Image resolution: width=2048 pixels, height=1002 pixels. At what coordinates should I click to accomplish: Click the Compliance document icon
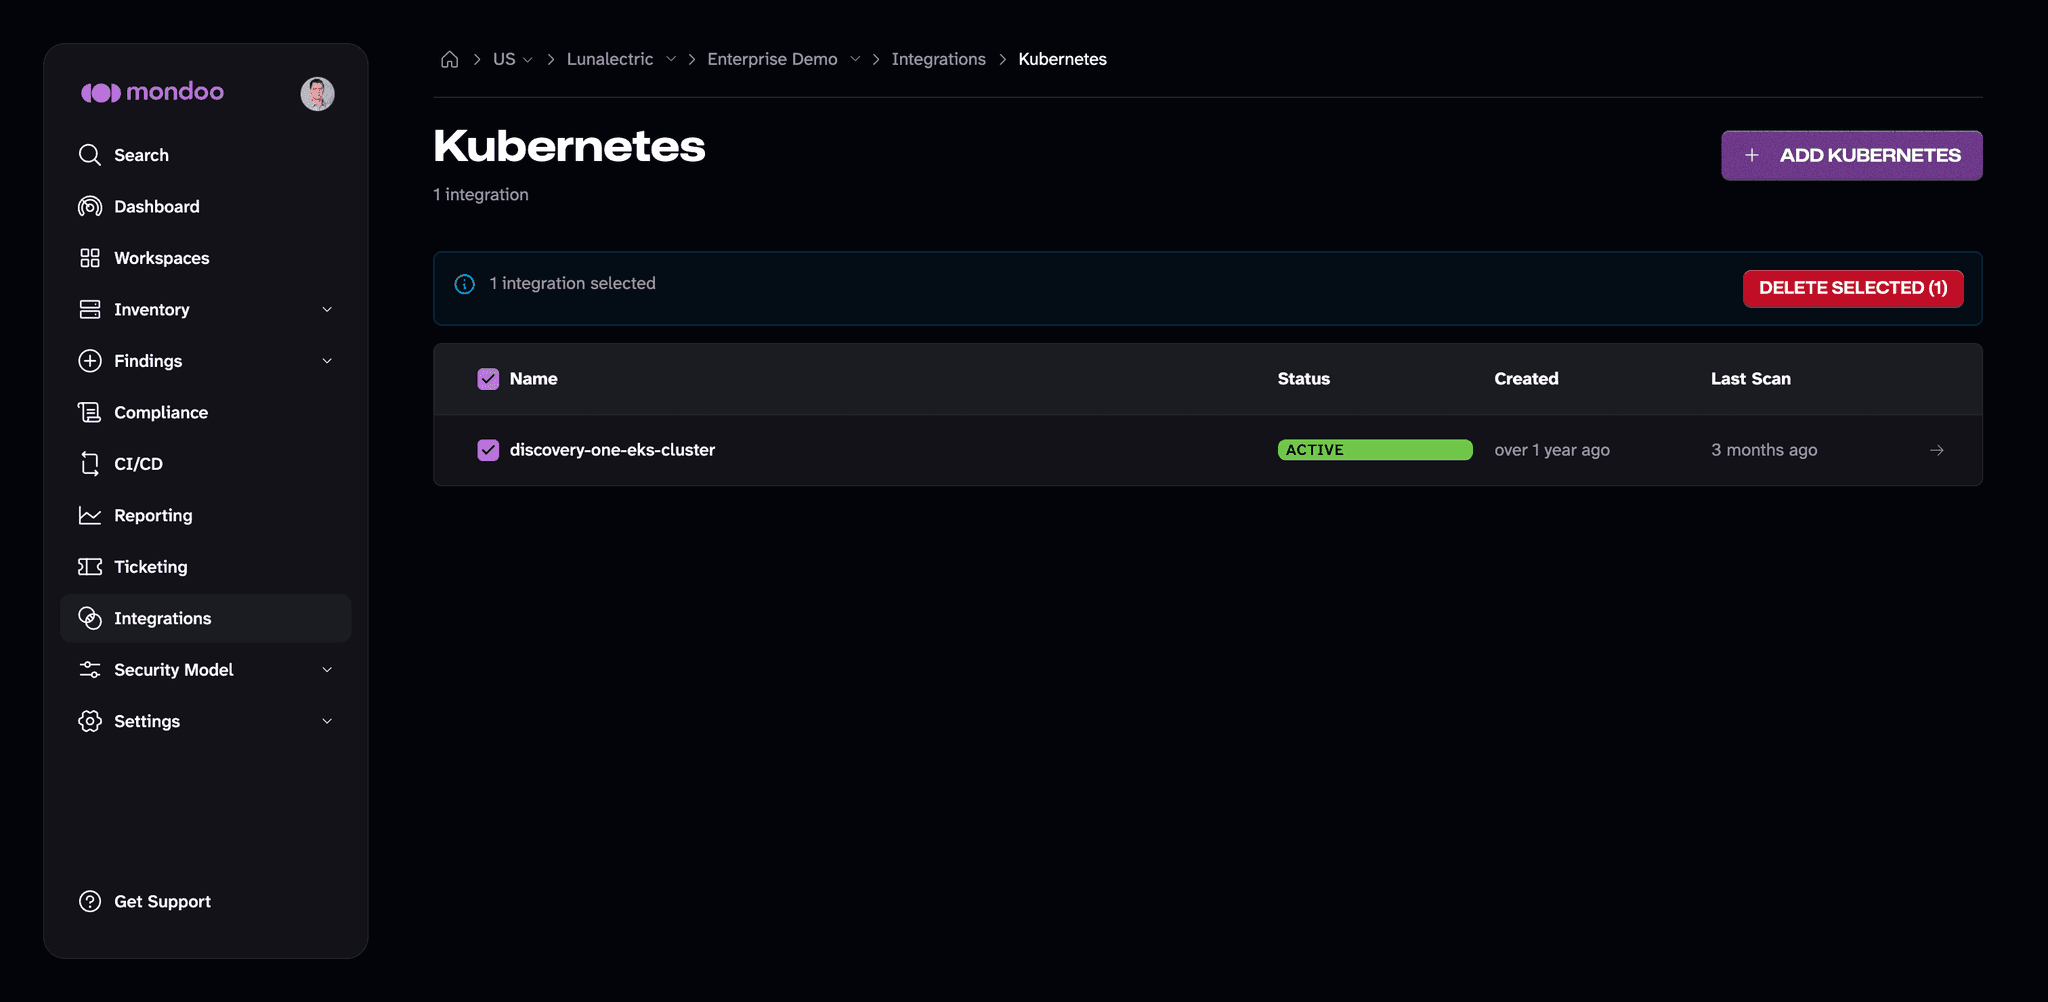click(90, 412)
